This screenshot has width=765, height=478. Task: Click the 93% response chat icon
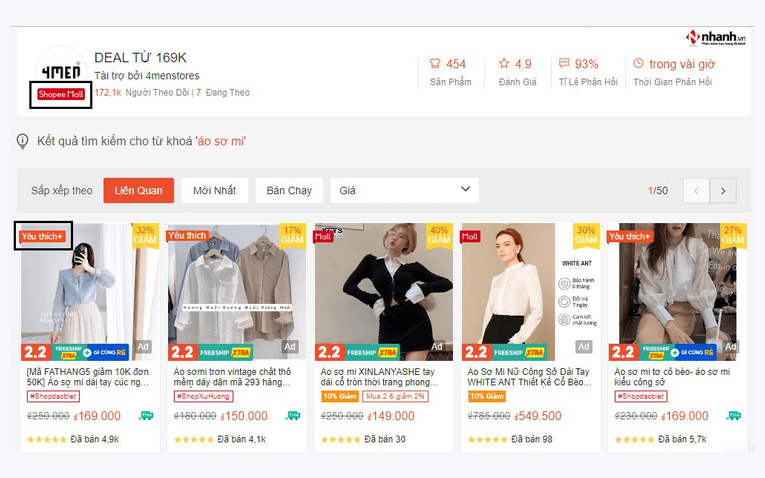coord(564,63)
